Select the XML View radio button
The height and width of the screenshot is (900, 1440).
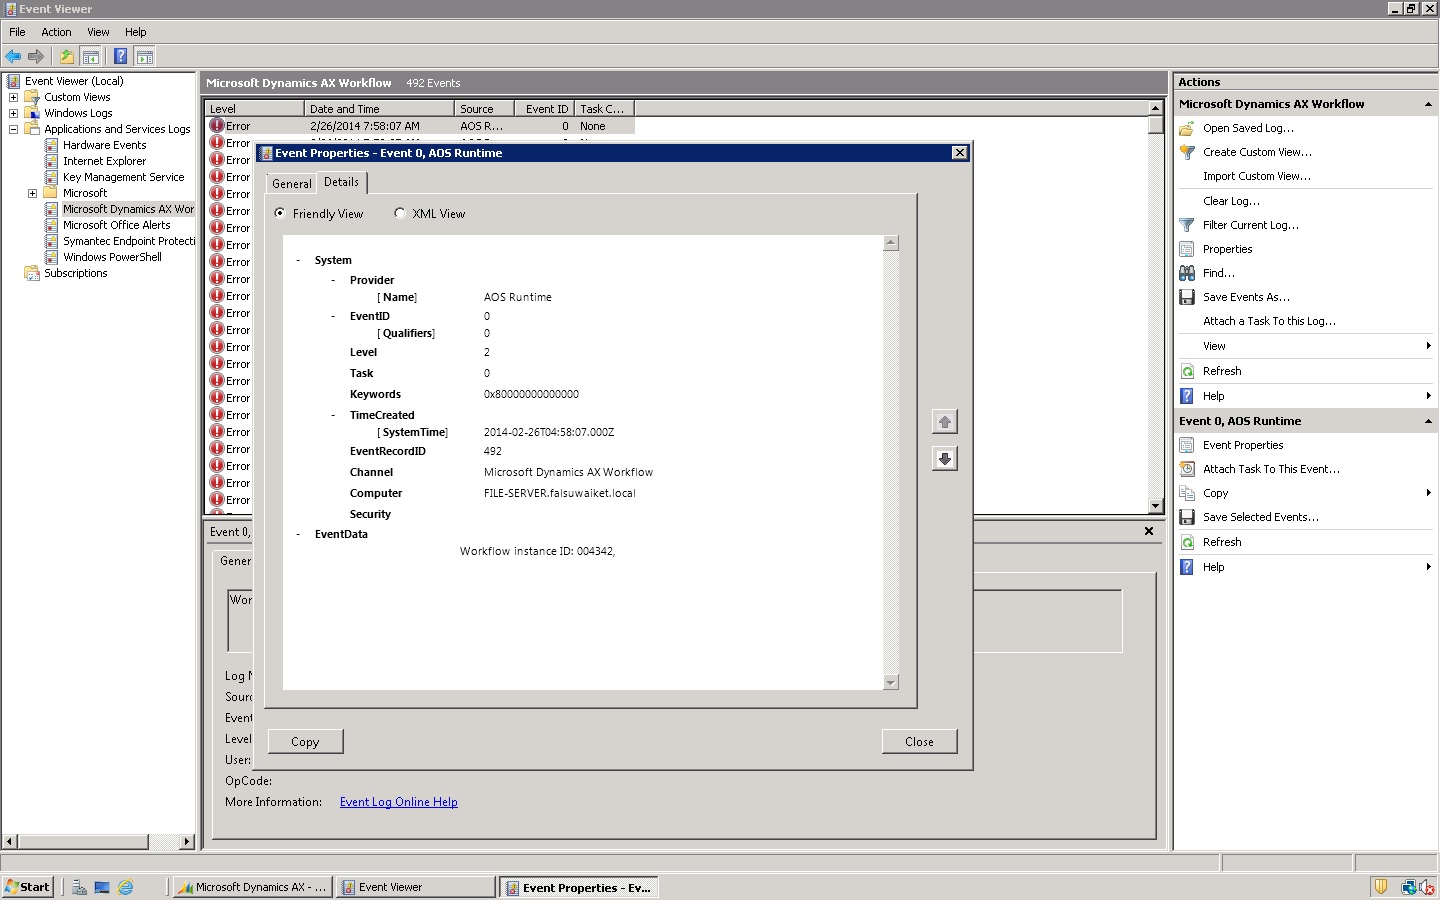400,213
